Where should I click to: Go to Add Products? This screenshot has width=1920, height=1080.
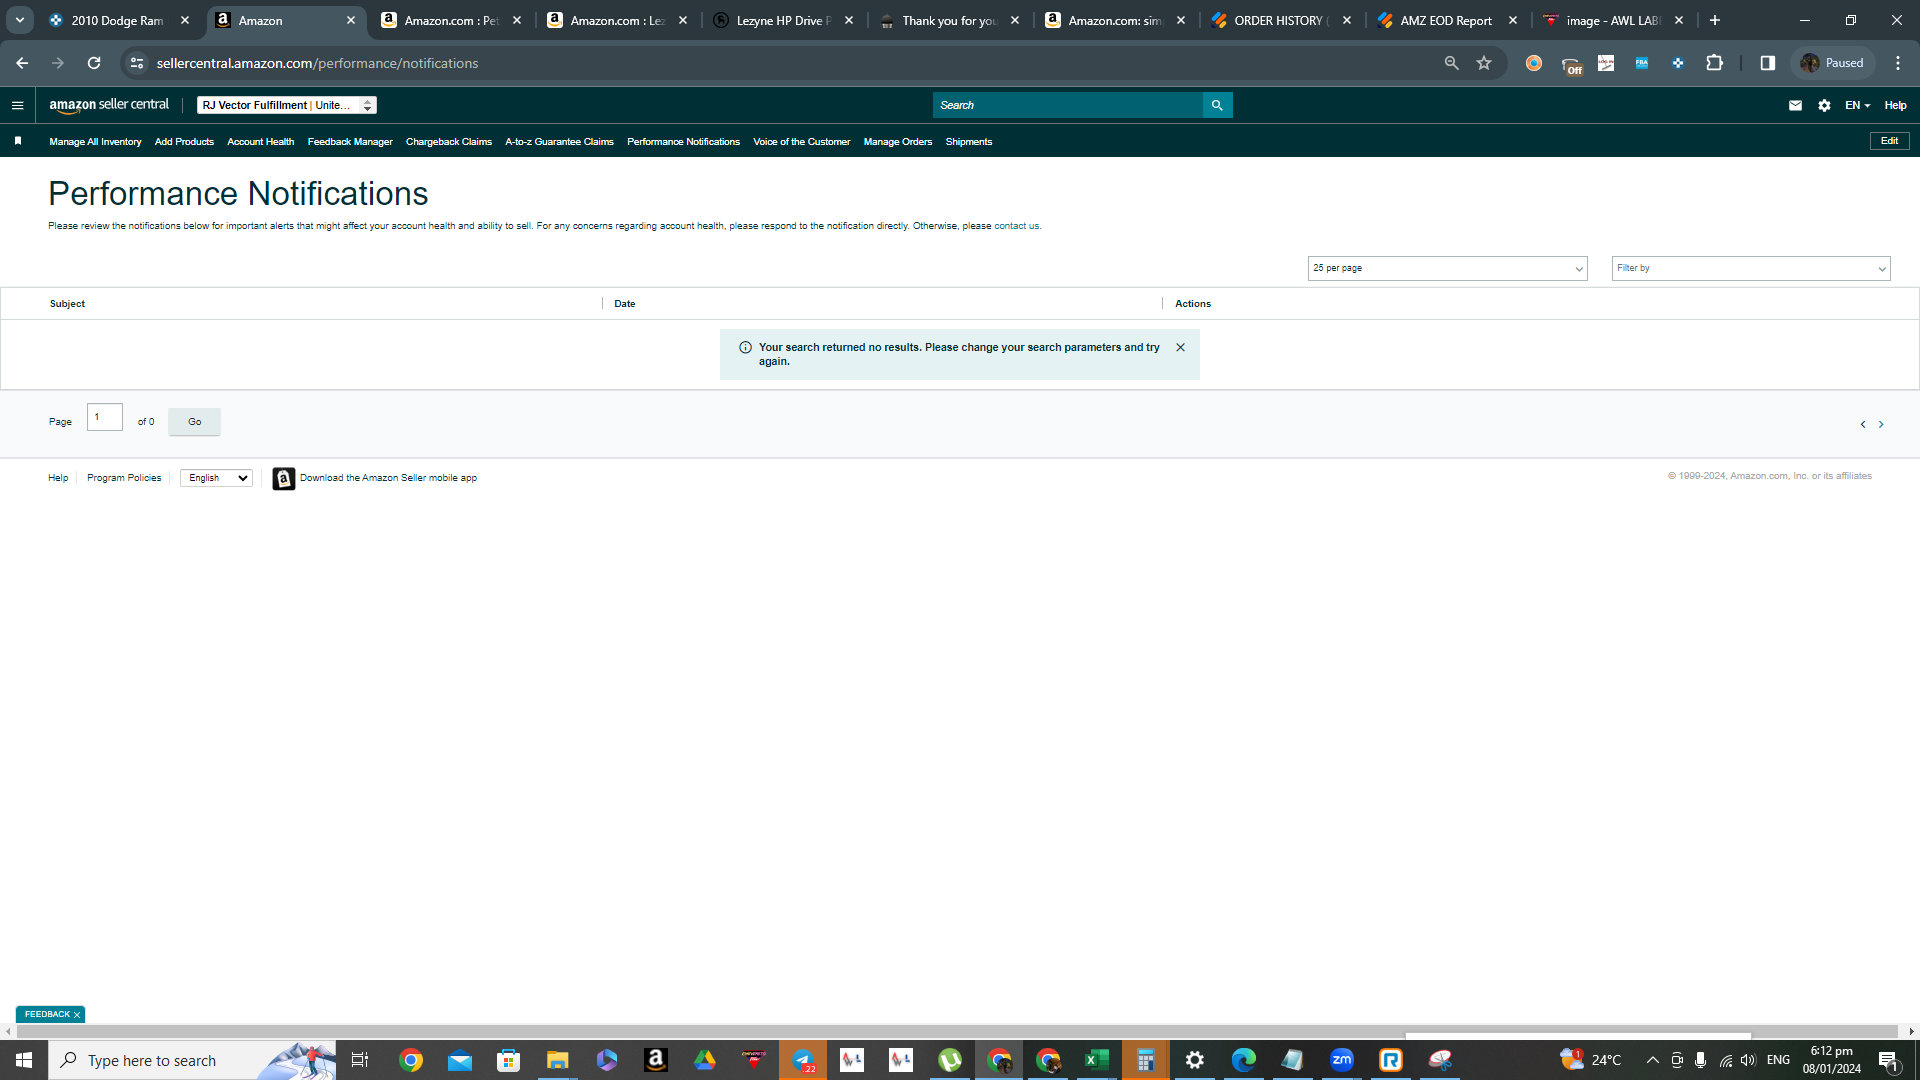click(184, 142)
